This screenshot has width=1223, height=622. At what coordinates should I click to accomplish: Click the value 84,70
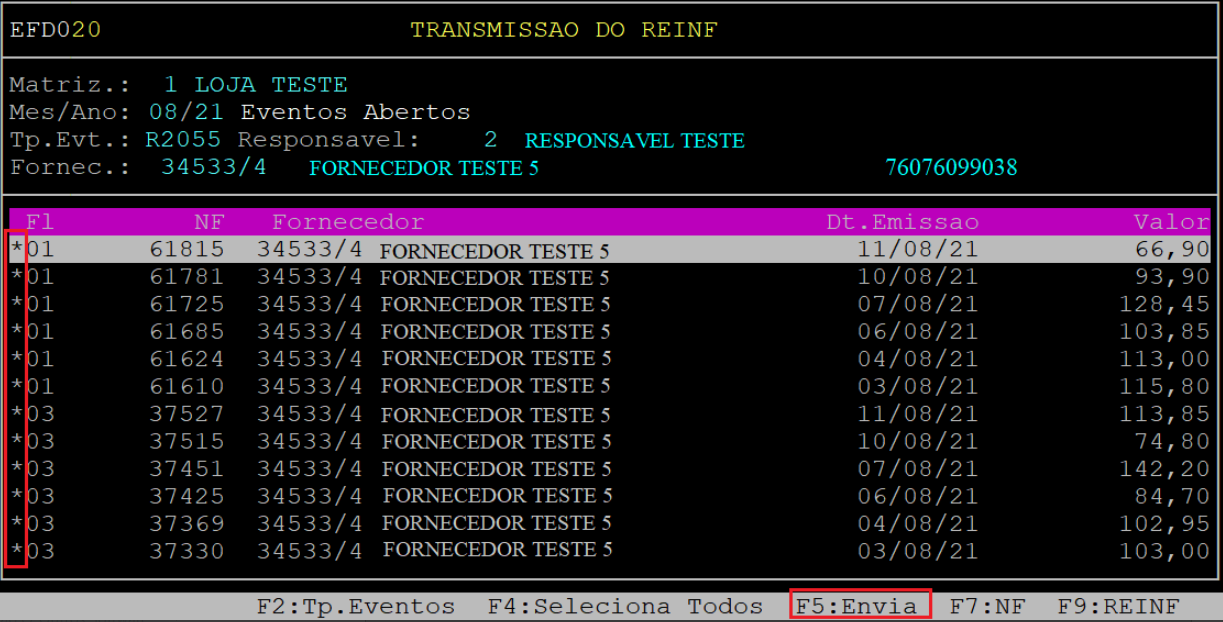[1172, 496]
